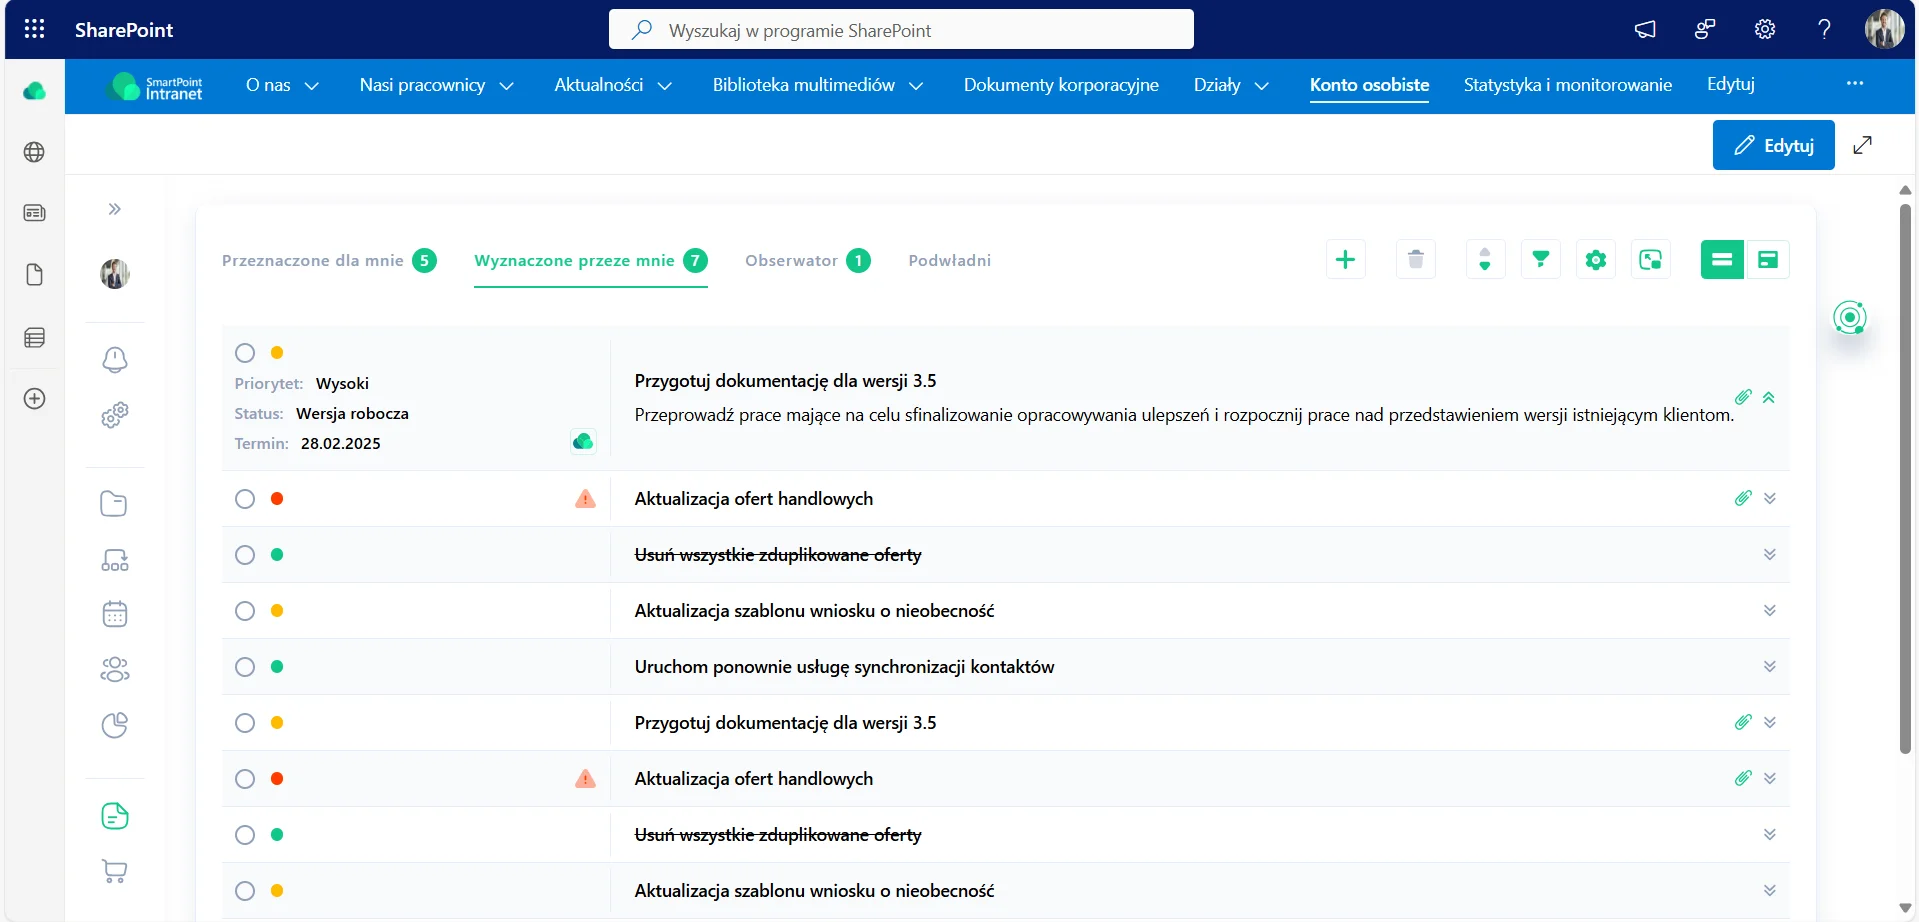Open the lists icon in left rail
Viewport: 1919px width, 922px height.
click(x=34, y=337)
